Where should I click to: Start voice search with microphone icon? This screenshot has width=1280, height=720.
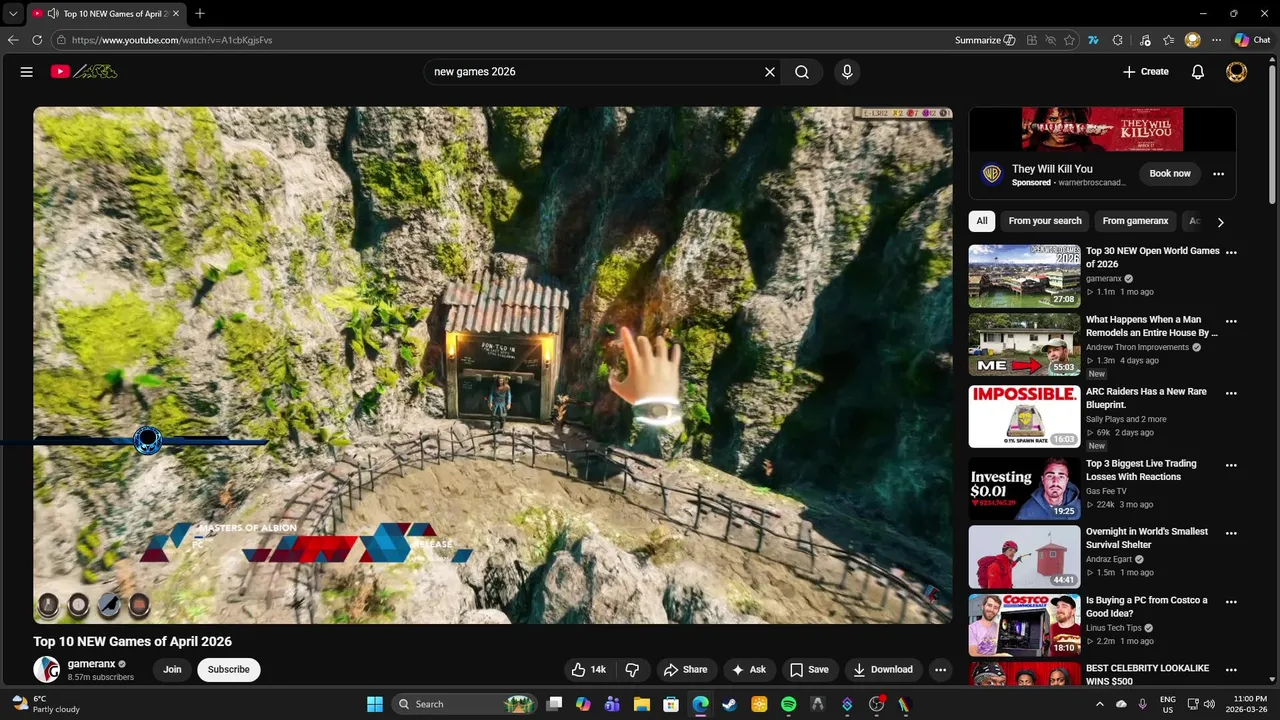pyautogui.click(x=847, y=72)
